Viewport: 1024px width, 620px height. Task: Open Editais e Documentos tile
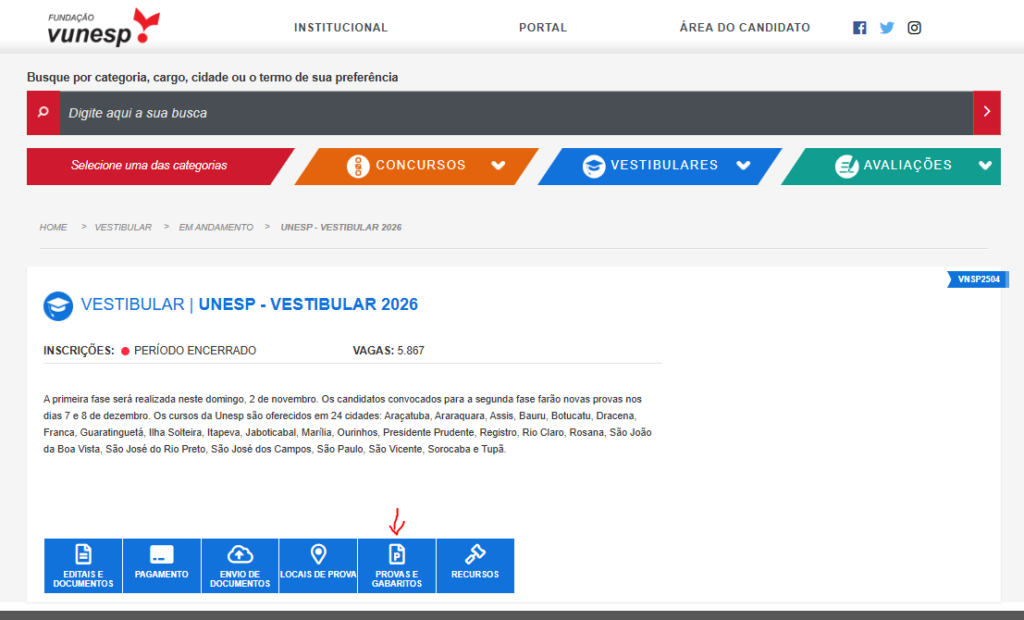[x=83, y=566]
